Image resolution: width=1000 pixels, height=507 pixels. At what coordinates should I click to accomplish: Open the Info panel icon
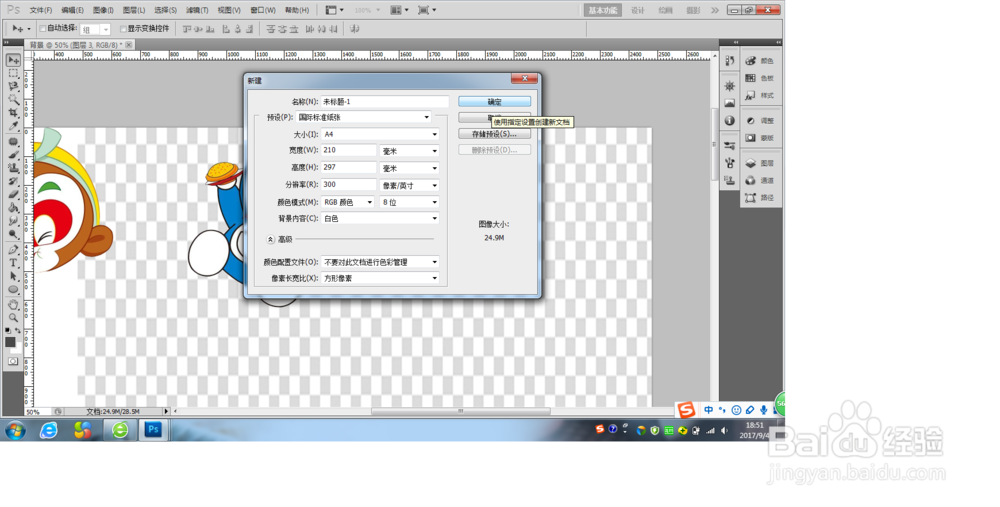[x=730, y=121]
